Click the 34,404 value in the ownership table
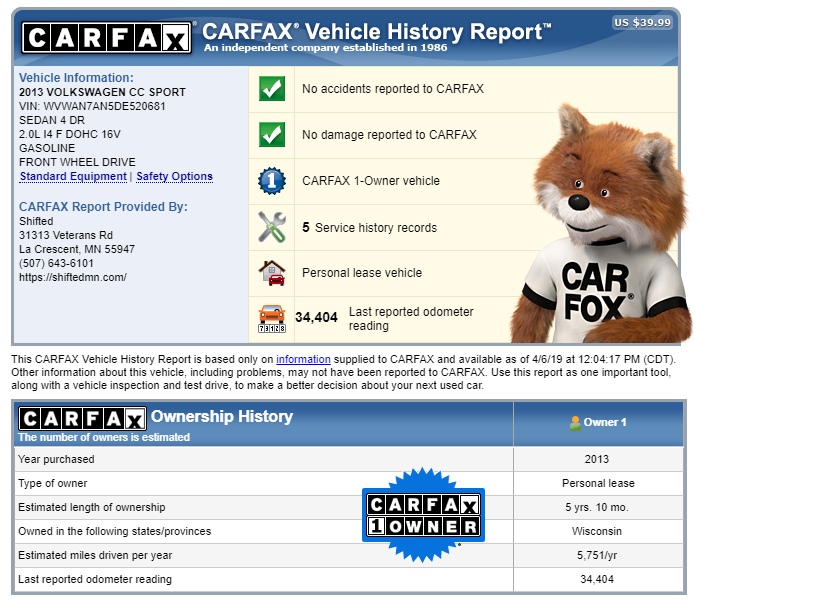 tap(596, 580)
